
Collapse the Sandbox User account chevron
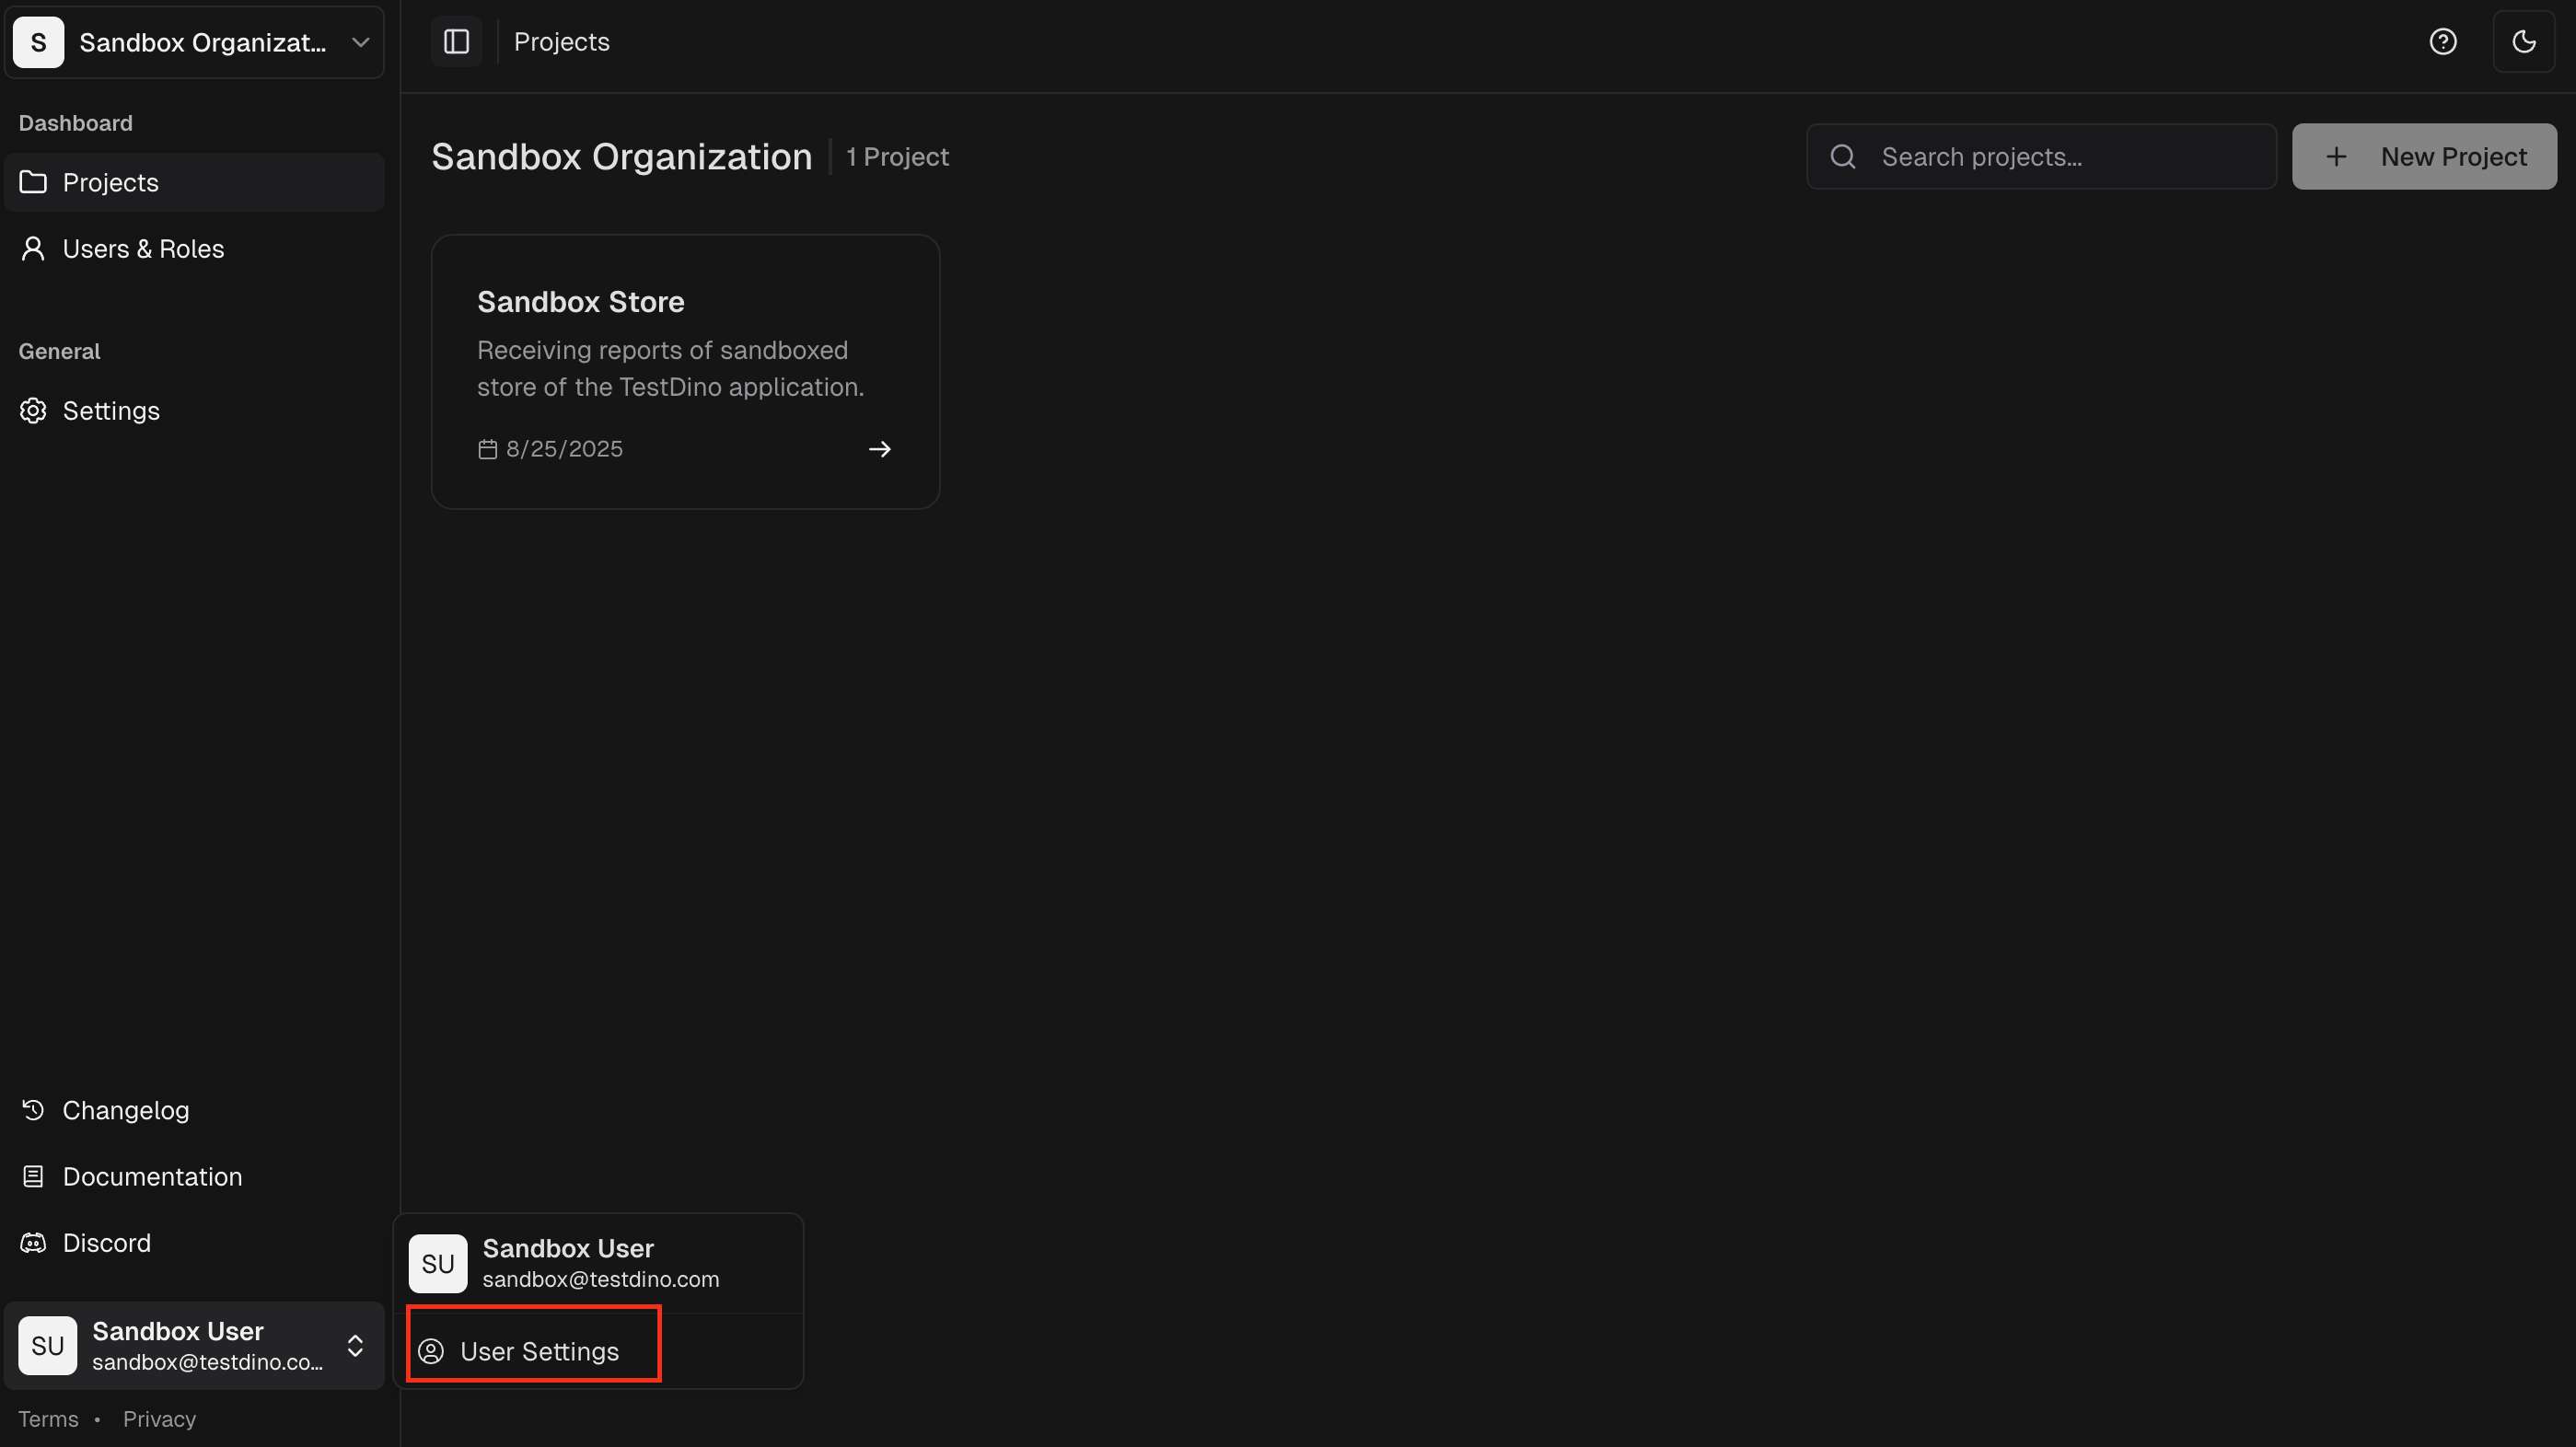pyautogui.click(x=355, y=1346)
